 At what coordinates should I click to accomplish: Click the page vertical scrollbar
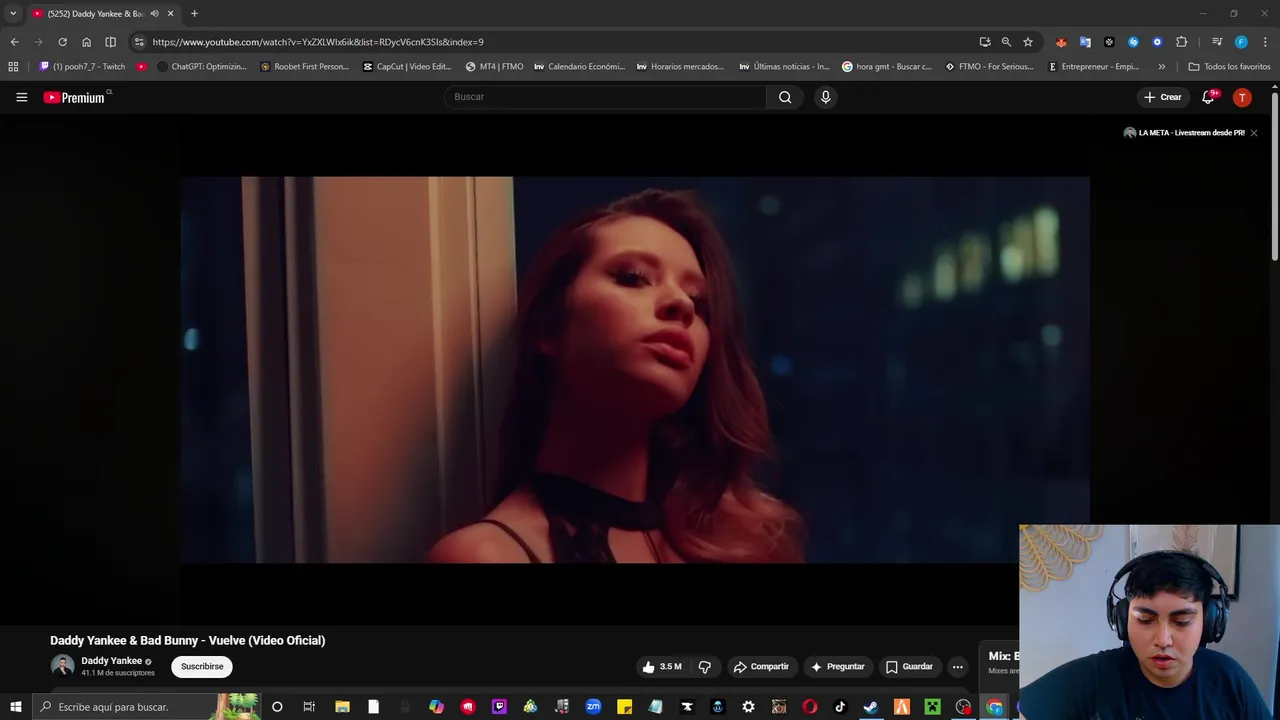pyautogui.click(x=1275, y=175)
